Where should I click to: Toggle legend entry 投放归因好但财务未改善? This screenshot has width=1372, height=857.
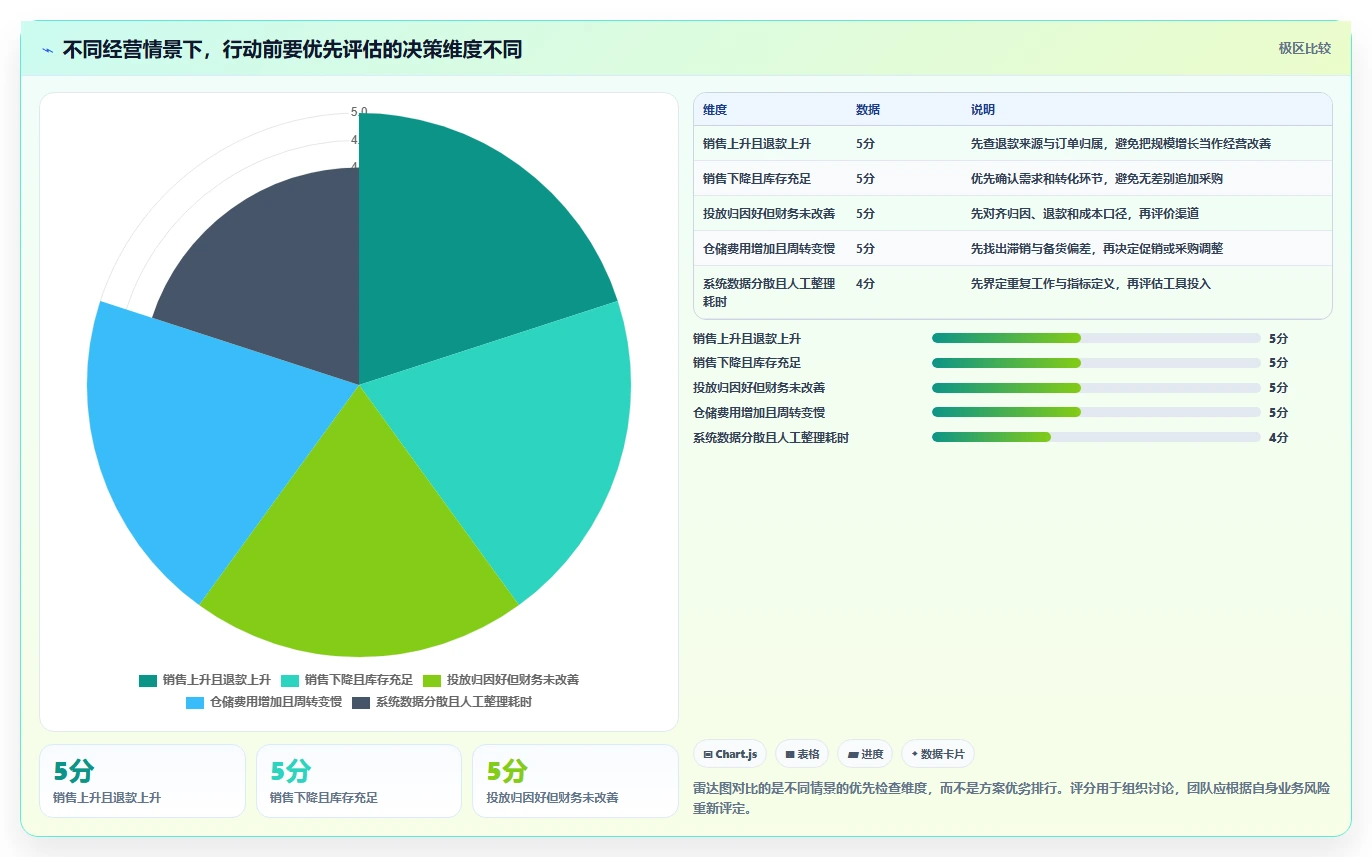(501, 680)
